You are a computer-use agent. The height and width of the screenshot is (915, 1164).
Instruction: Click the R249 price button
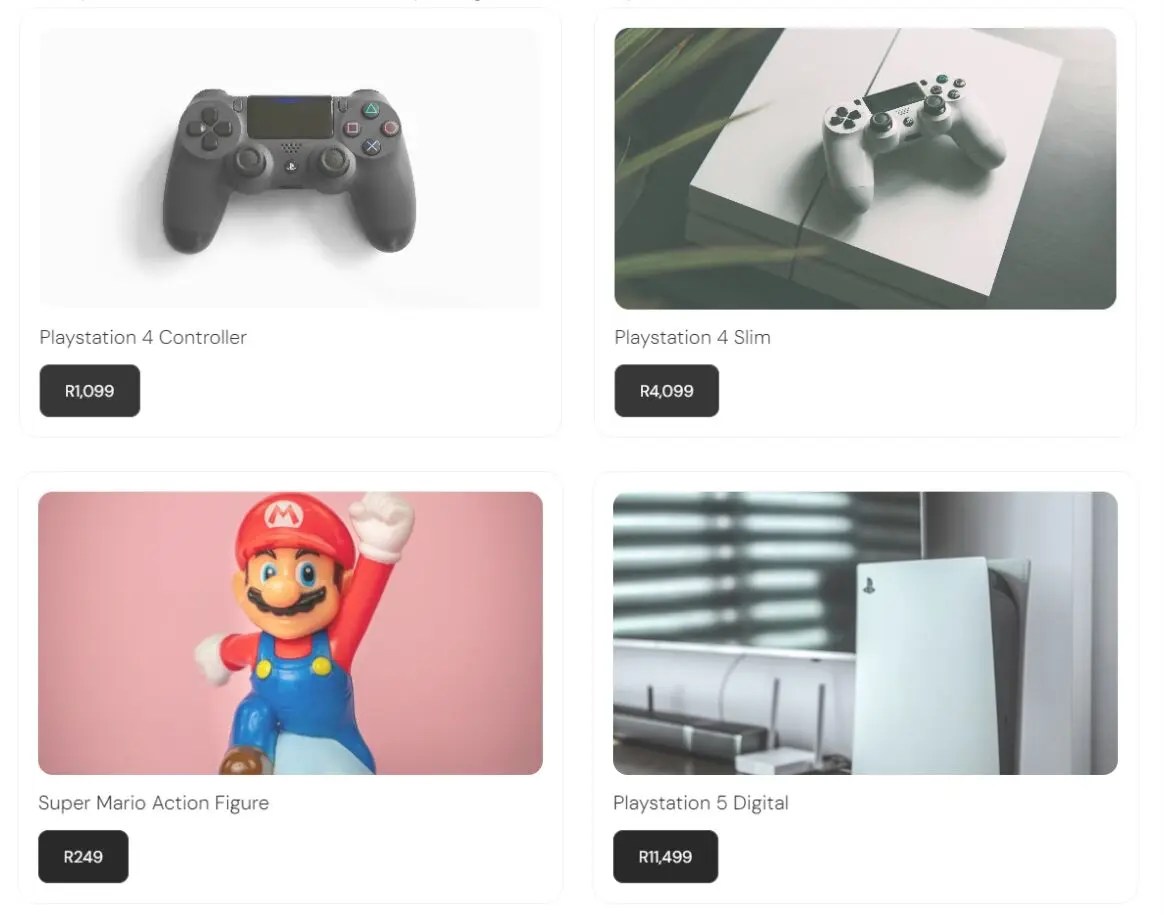pyautogui.click(x=83, y=856)
